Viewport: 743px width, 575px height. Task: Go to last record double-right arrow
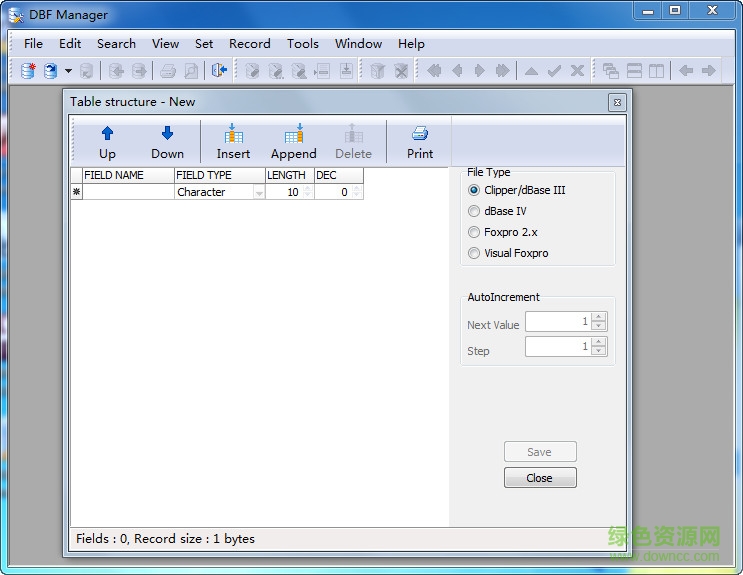coord(502,71)
